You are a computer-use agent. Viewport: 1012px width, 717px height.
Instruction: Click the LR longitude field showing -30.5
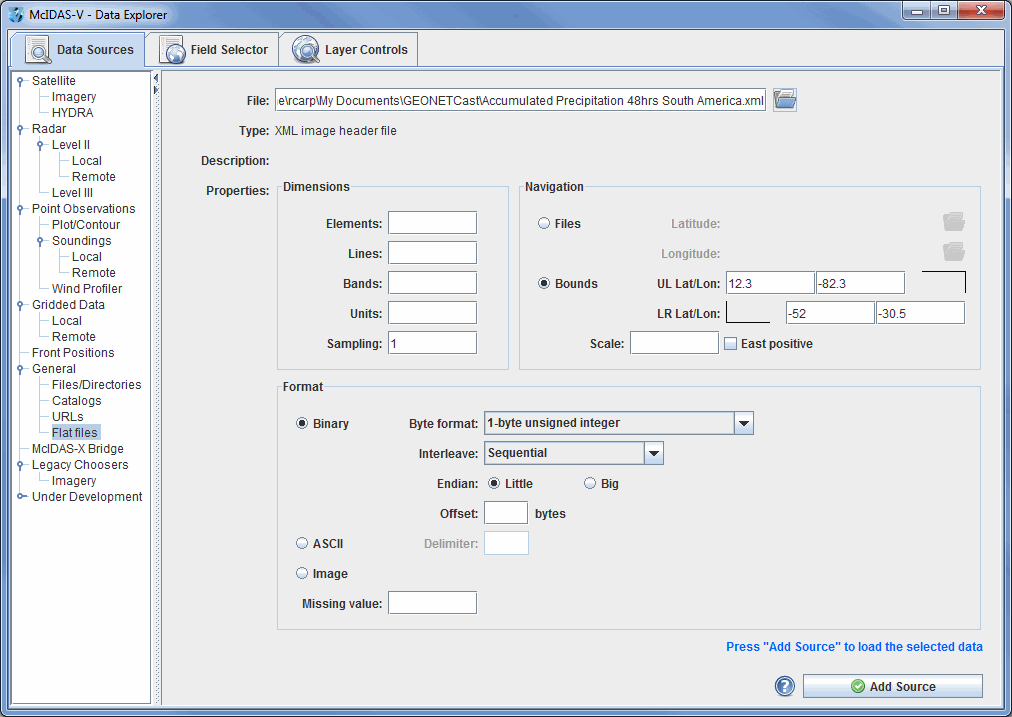[x=920, y=313]
